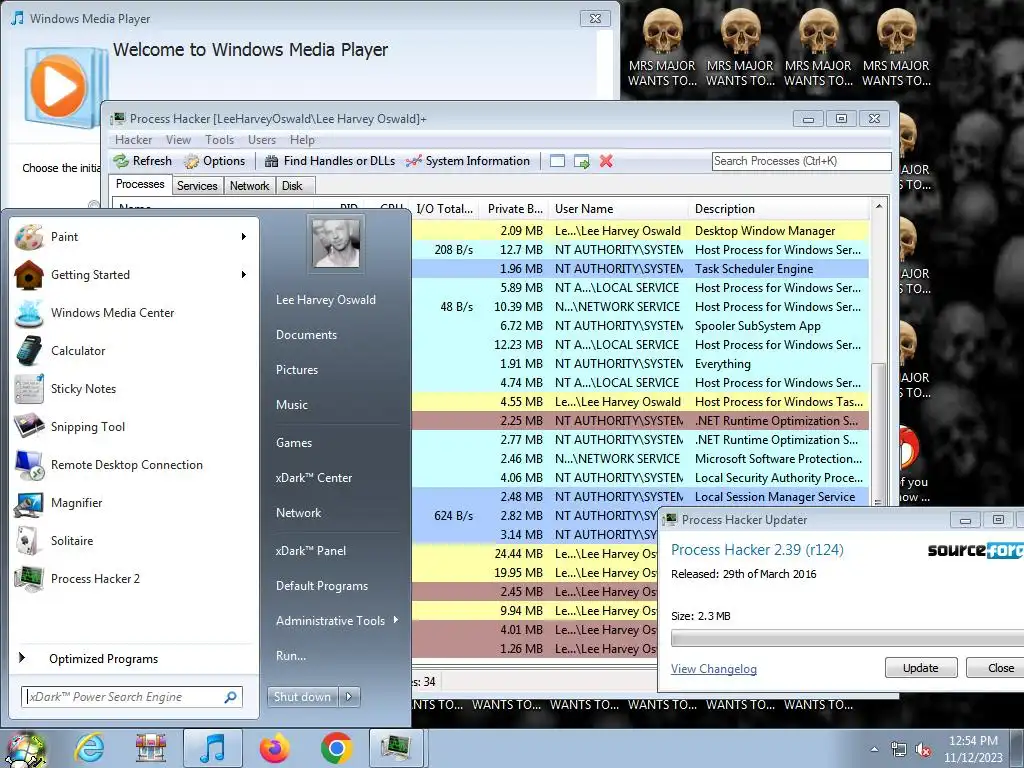Switch to Process Hacker taskbar button
Image resolution: width=1024 pixels, height=768 pixels.
(x=396, y=748)
